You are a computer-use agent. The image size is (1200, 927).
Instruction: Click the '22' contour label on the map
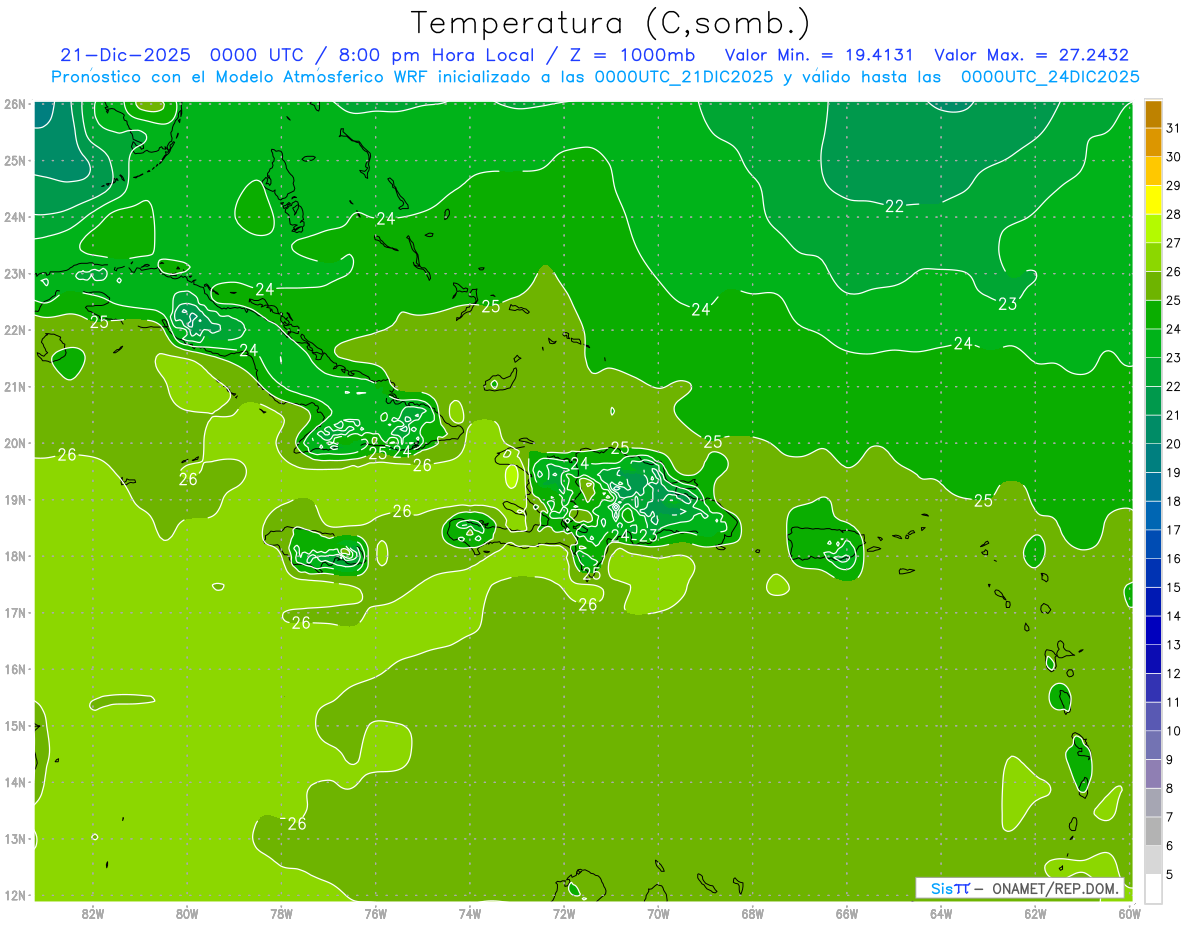click(x=894, y=206)
